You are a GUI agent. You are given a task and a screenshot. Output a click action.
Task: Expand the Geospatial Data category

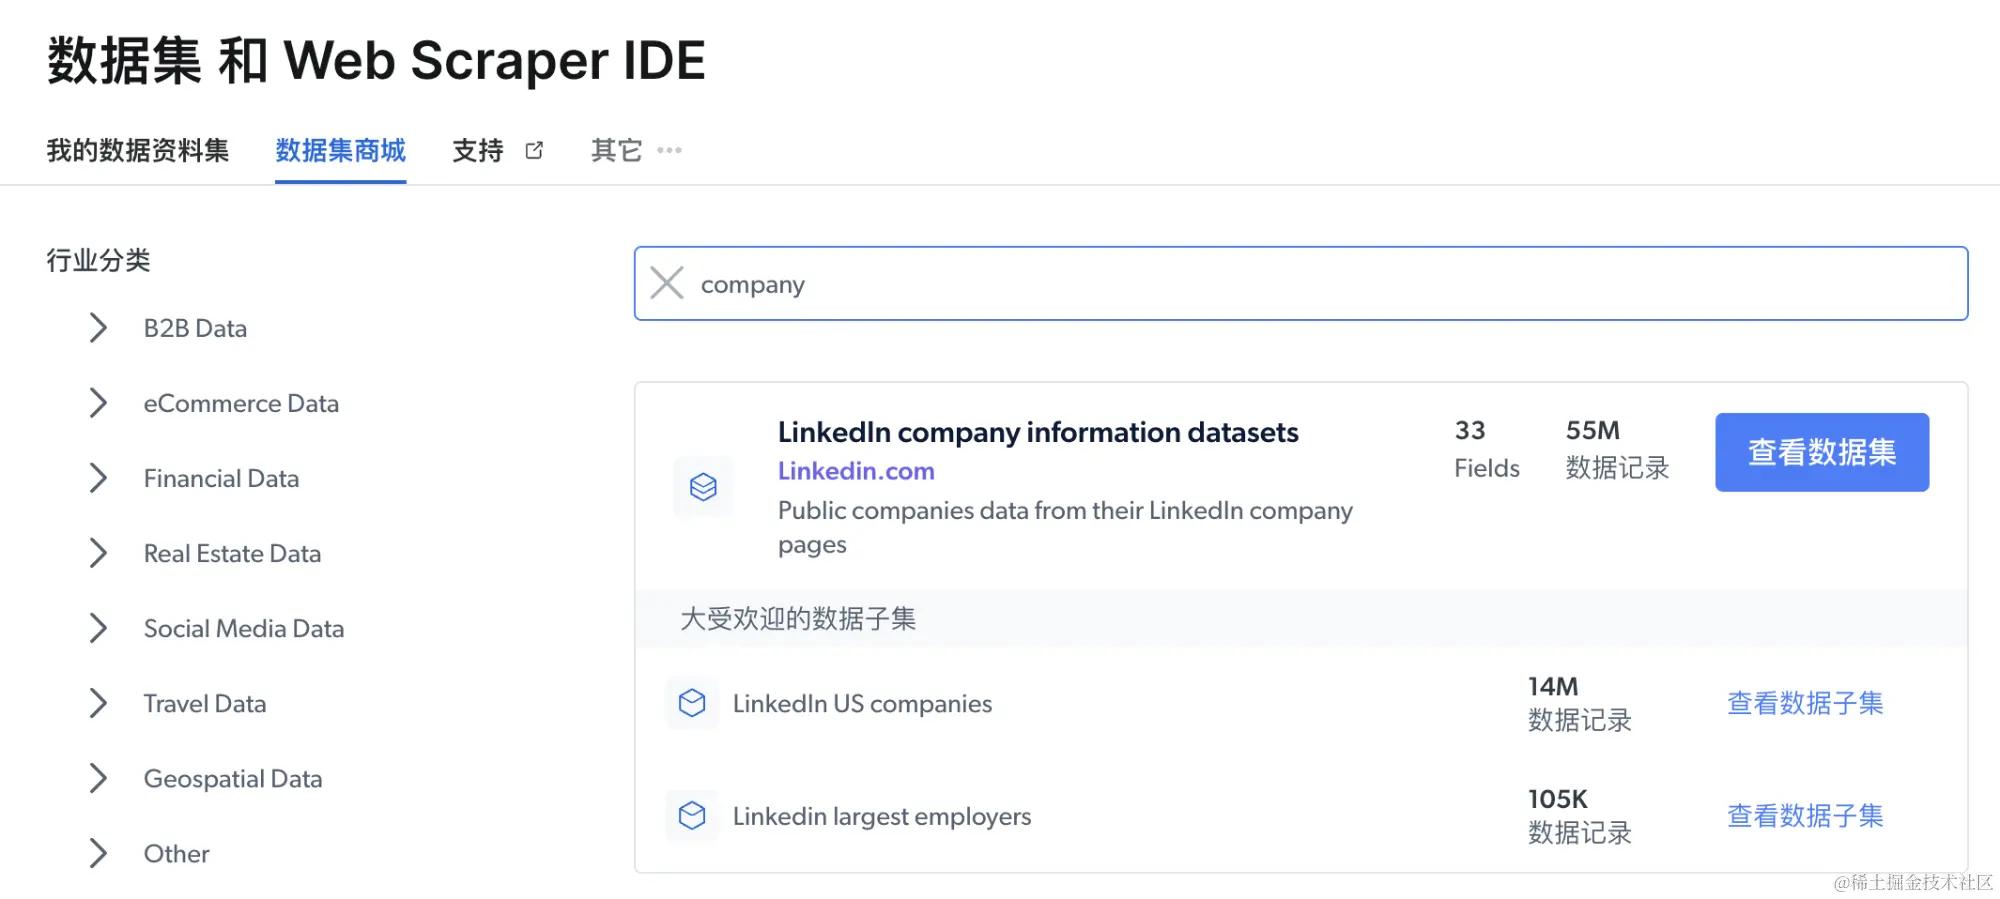coord(98,778)
